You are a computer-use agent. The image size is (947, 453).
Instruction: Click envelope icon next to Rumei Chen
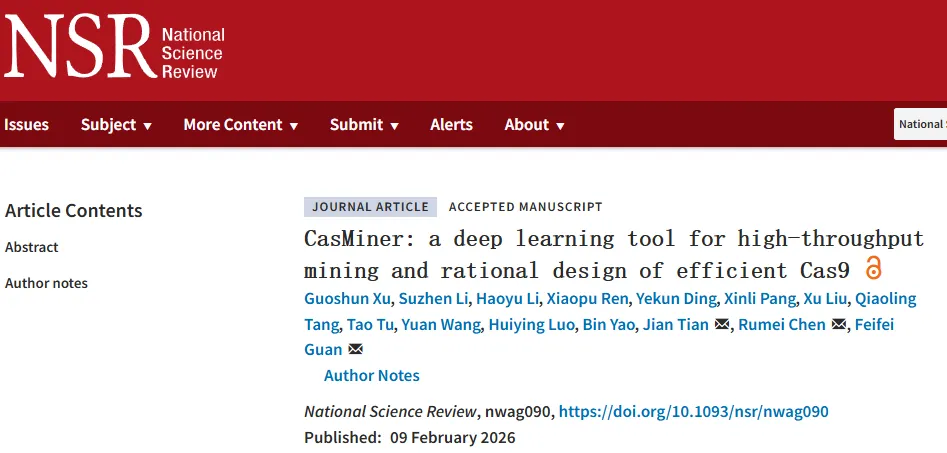[x=839, y=324]
